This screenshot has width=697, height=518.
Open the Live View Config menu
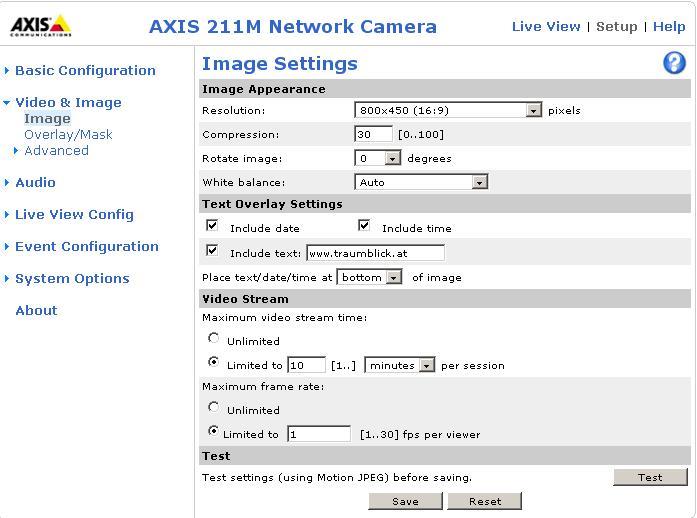(x=74, y=214)
